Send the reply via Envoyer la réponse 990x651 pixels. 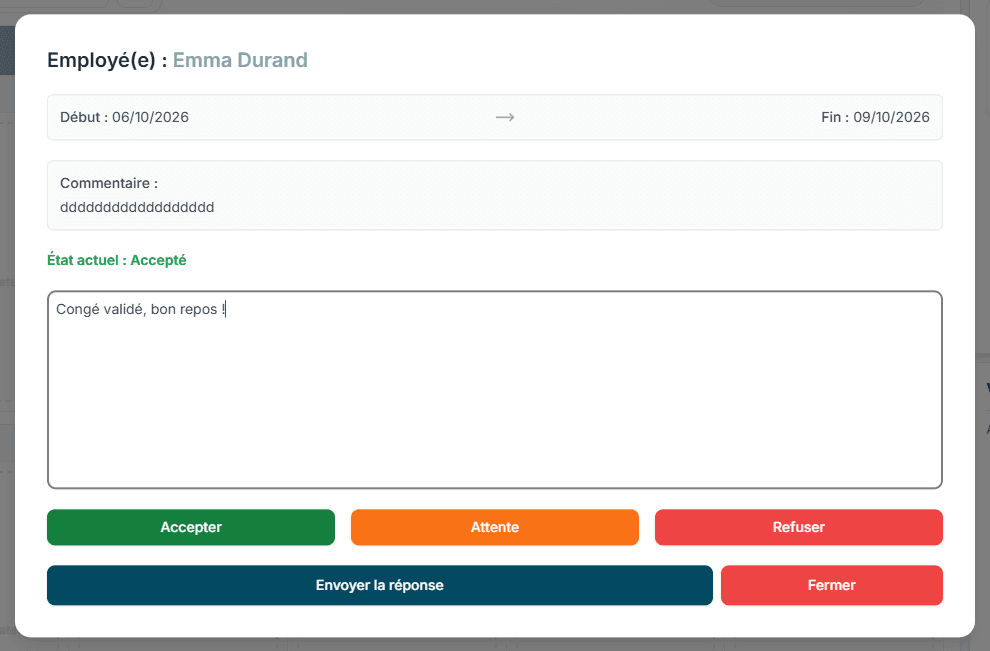point(379,585)
